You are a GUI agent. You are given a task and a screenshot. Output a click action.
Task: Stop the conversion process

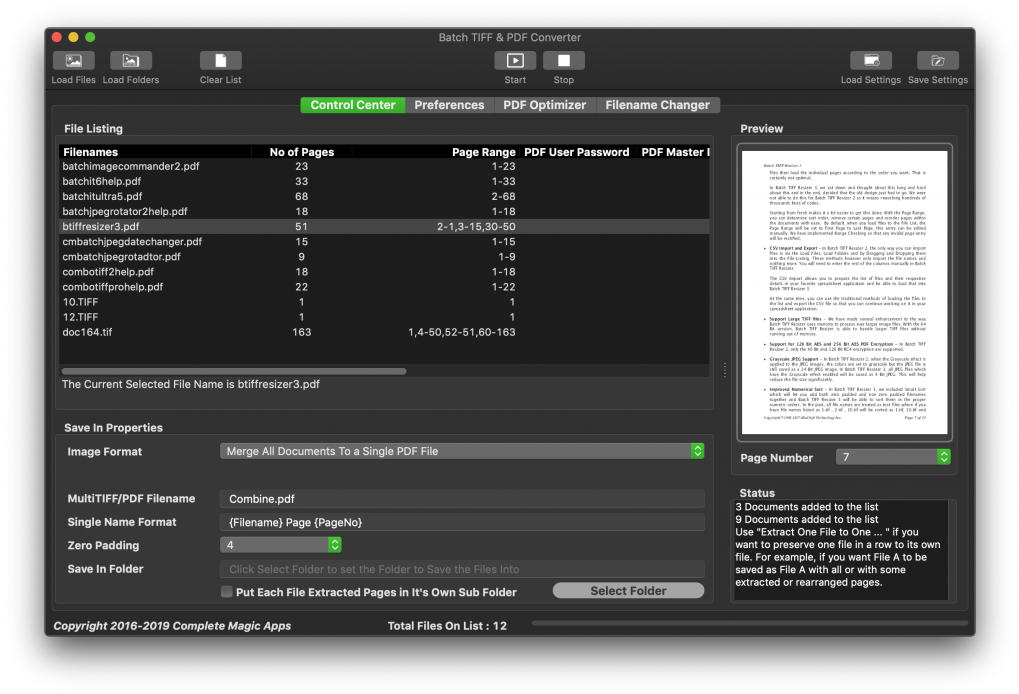click(563, 61)
